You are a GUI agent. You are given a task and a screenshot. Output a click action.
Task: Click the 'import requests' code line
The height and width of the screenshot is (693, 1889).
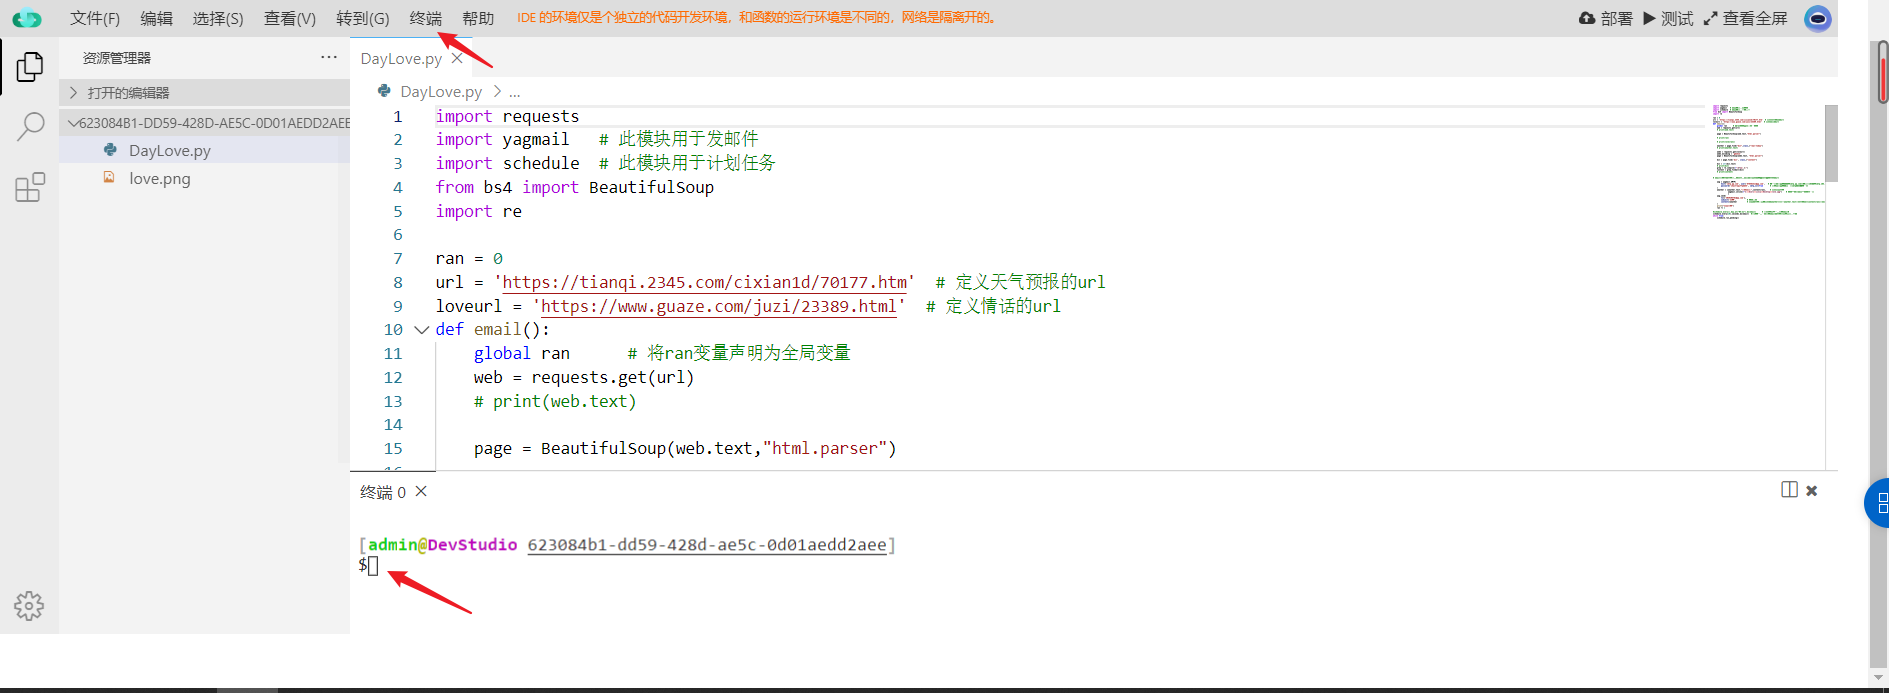pos(507,116)
